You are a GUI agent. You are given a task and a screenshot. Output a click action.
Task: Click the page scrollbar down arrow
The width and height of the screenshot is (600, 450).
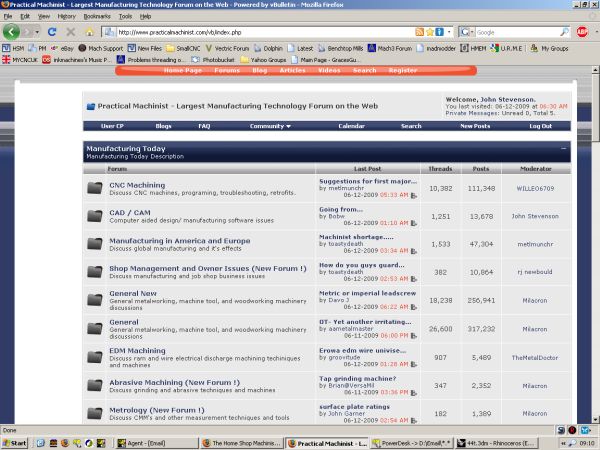(x=595, y=420)
